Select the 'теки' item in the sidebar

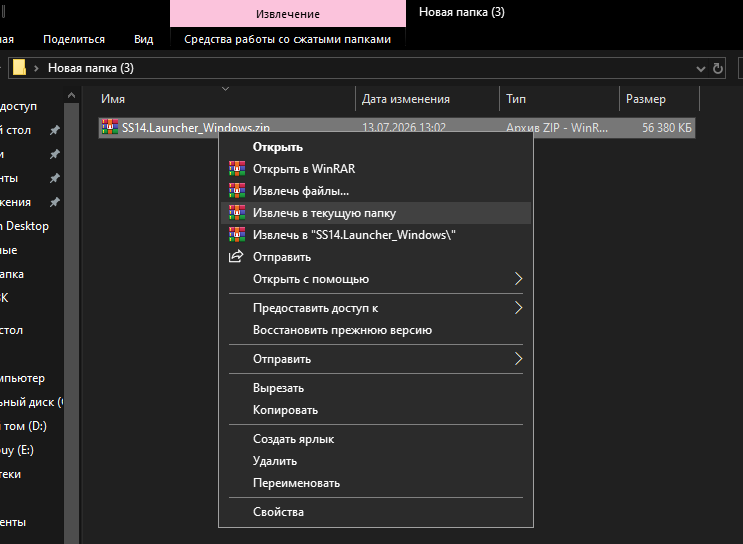tap(10, 474)
